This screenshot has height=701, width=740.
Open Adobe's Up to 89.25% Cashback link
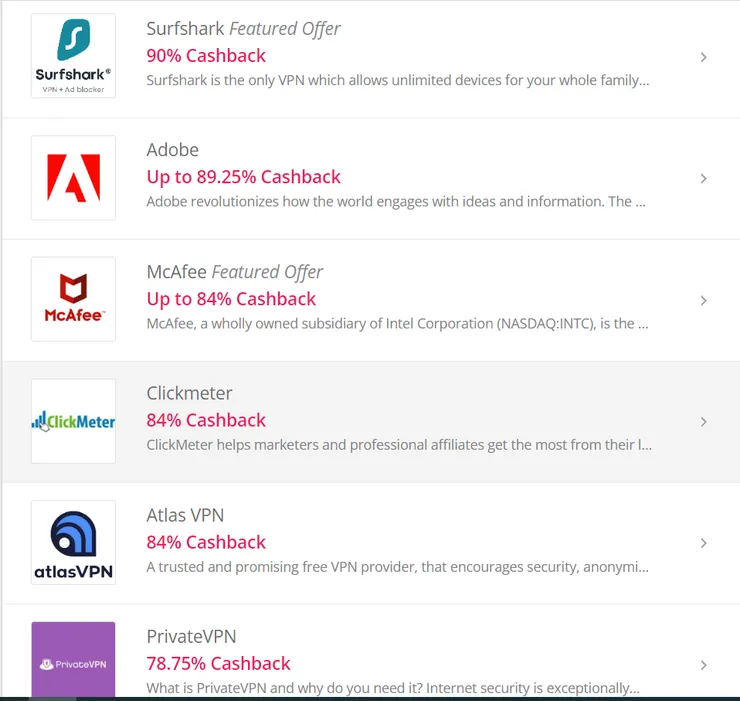coord(243,177)
